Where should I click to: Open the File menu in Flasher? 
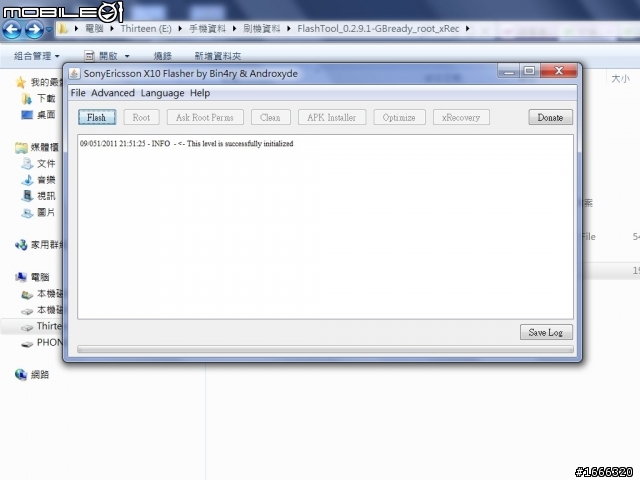point(78,93)
